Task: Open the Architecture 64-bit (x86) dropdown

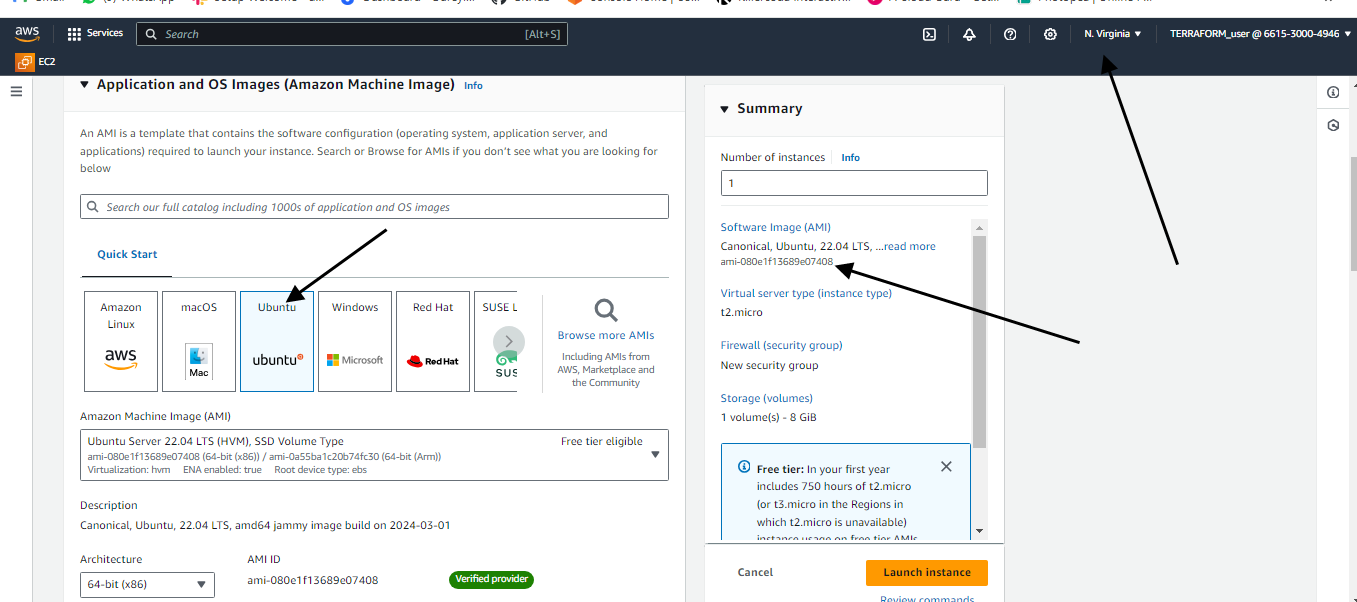Action: tap(147, 584)
